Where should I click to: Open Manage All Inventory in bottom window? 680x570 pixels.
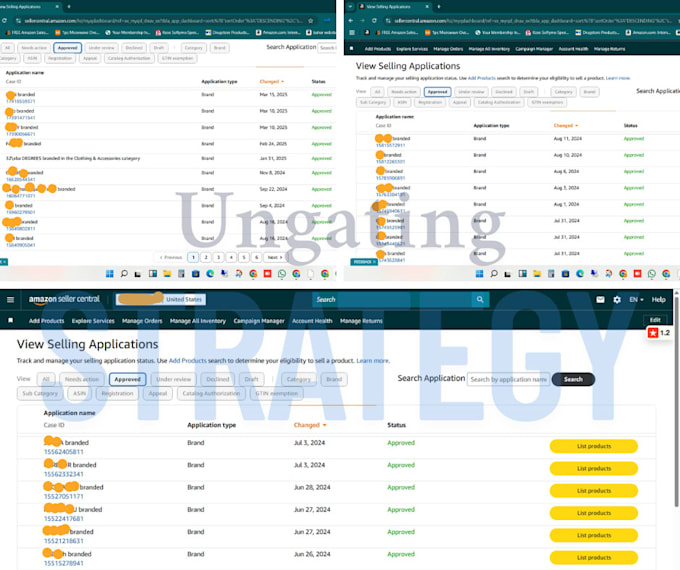(198, 321)
